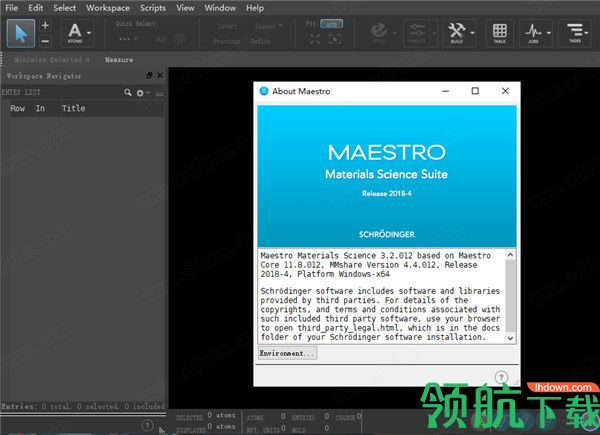Open the File menu
Image resolution: width=600 pixels, height=435 pixels.
coord(11,8)
